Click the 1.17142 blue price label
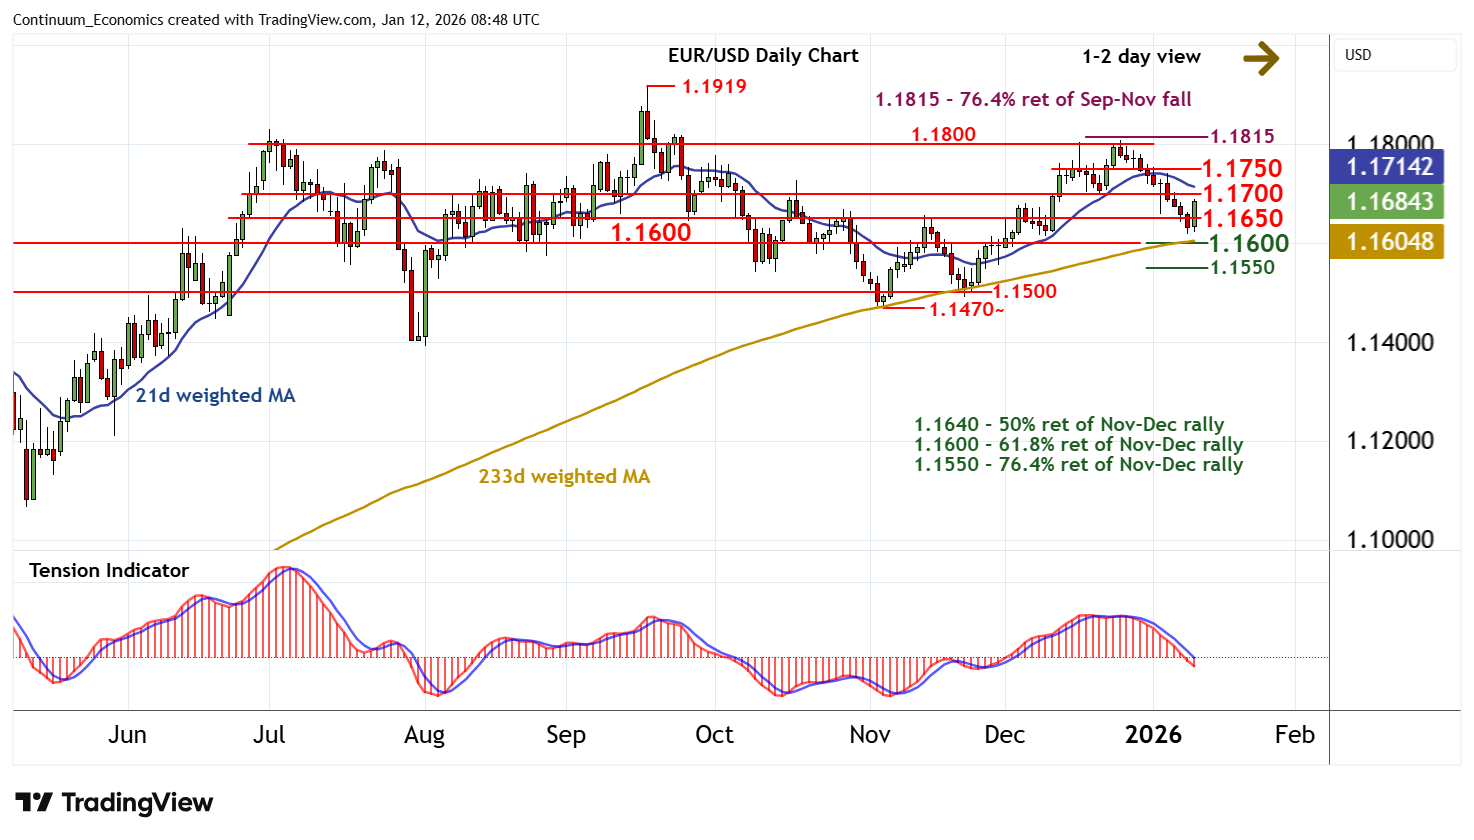Screen dimensions: 1474x840 [x=1388, y=166]
